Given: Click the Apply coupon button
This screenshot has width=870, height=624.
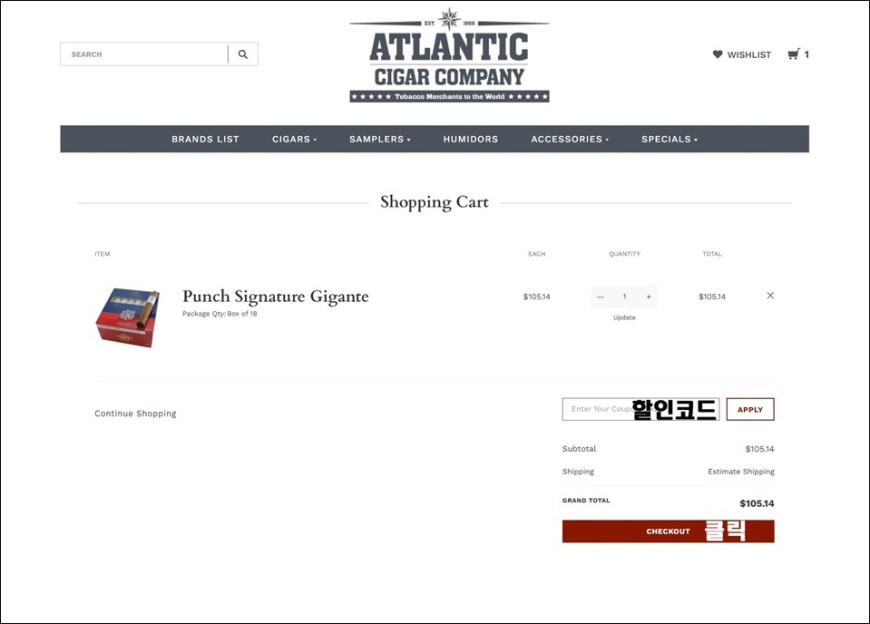Looking at the screenshot, I should (750, 409).
